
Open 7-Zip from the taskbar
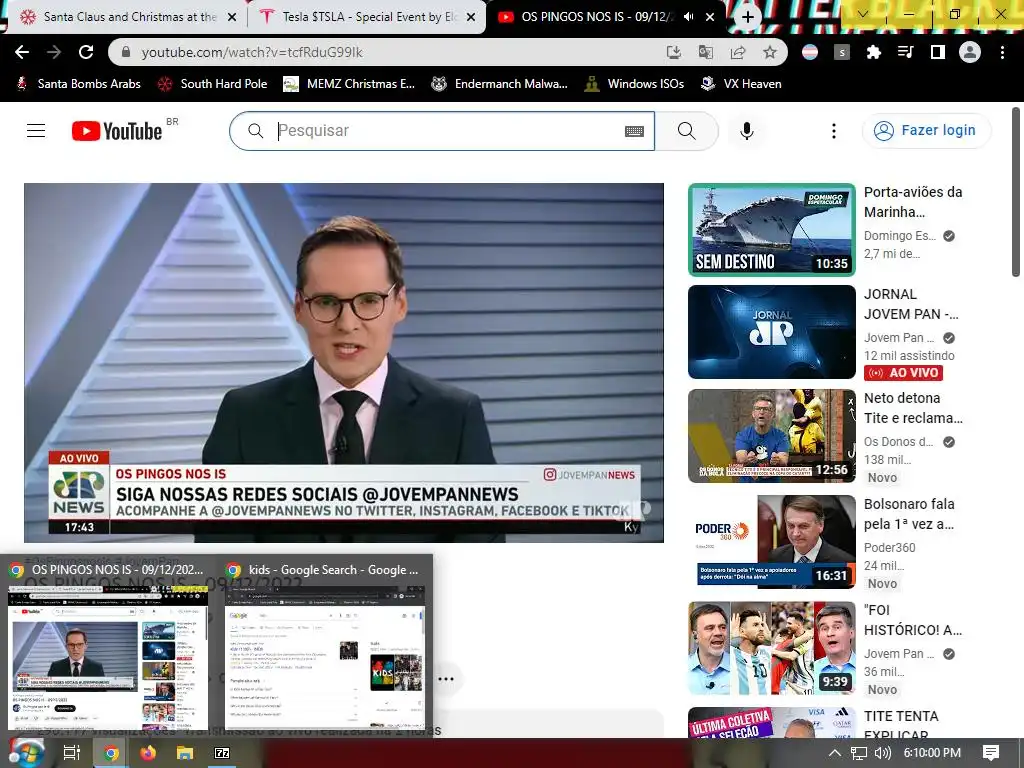coord(222,753)
